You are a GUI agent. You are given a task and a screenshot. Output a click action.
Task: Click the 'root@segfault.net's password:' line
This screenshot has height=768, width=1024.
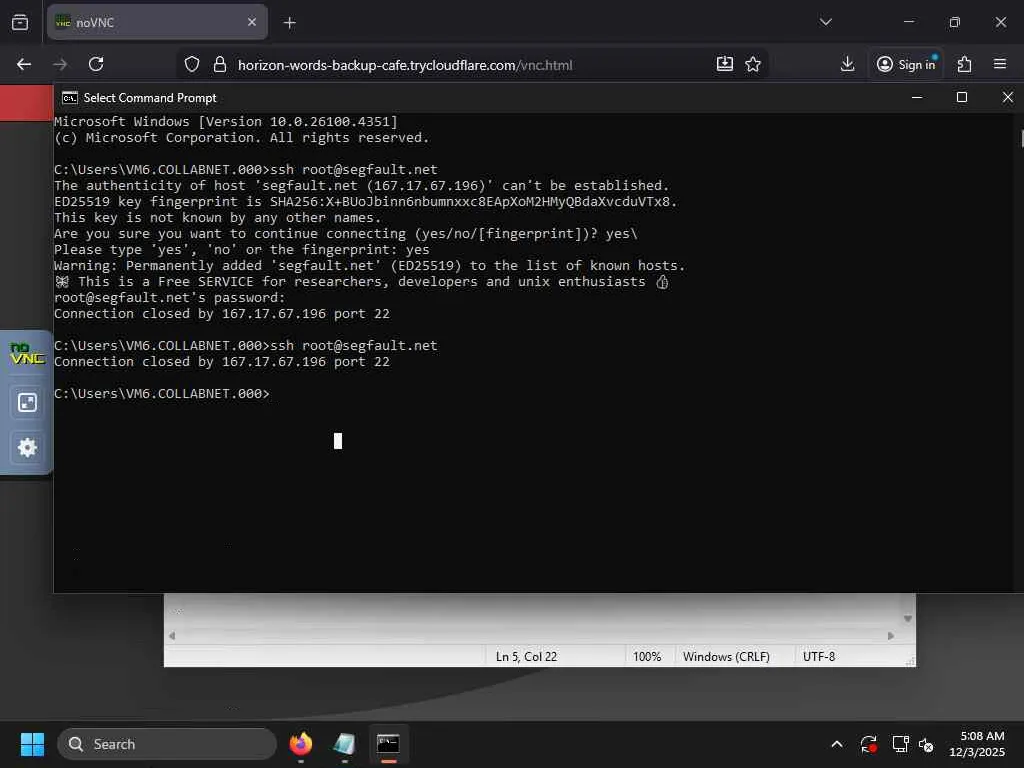[x=170, y=298]
